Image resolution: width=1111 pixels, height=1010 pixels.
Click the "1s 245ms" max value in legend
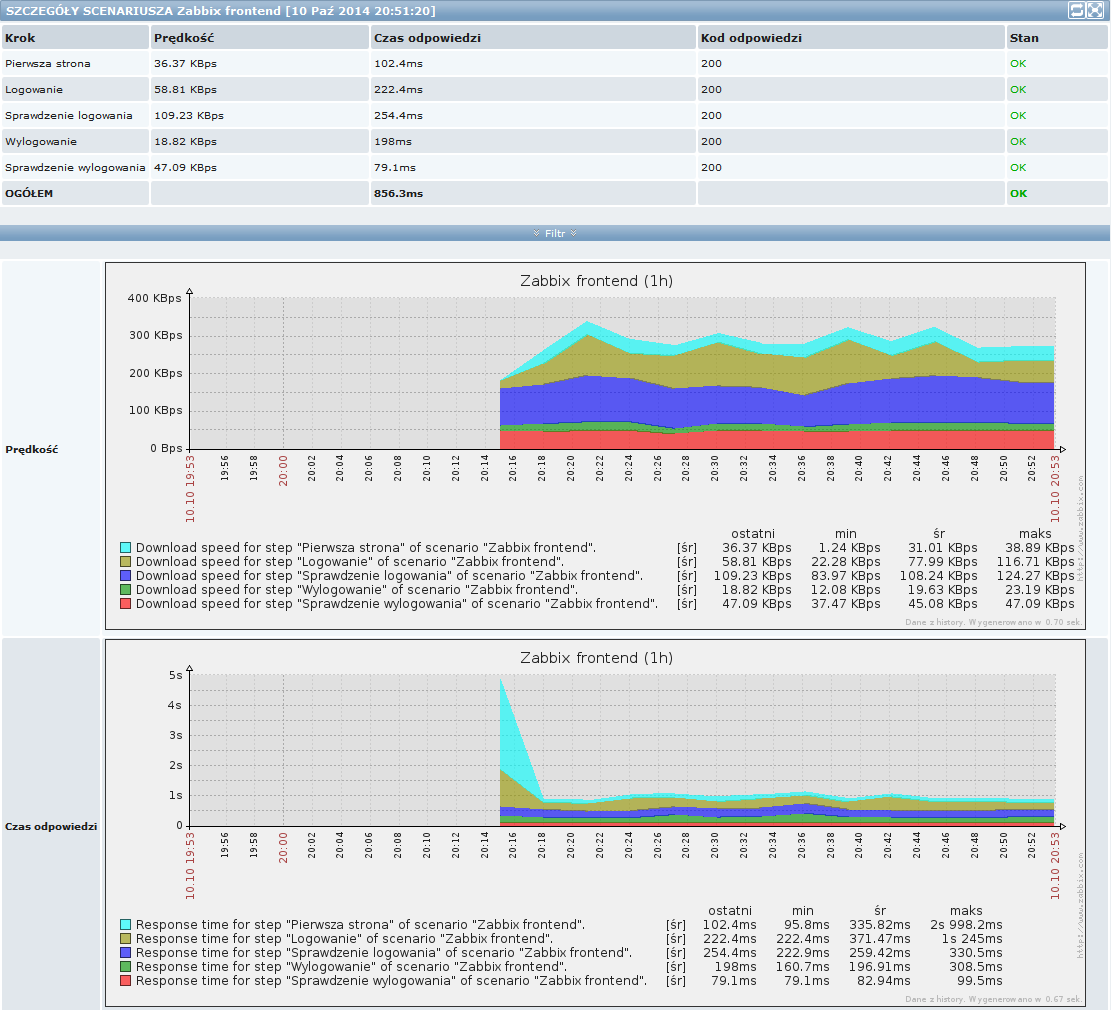pos(971,938)
